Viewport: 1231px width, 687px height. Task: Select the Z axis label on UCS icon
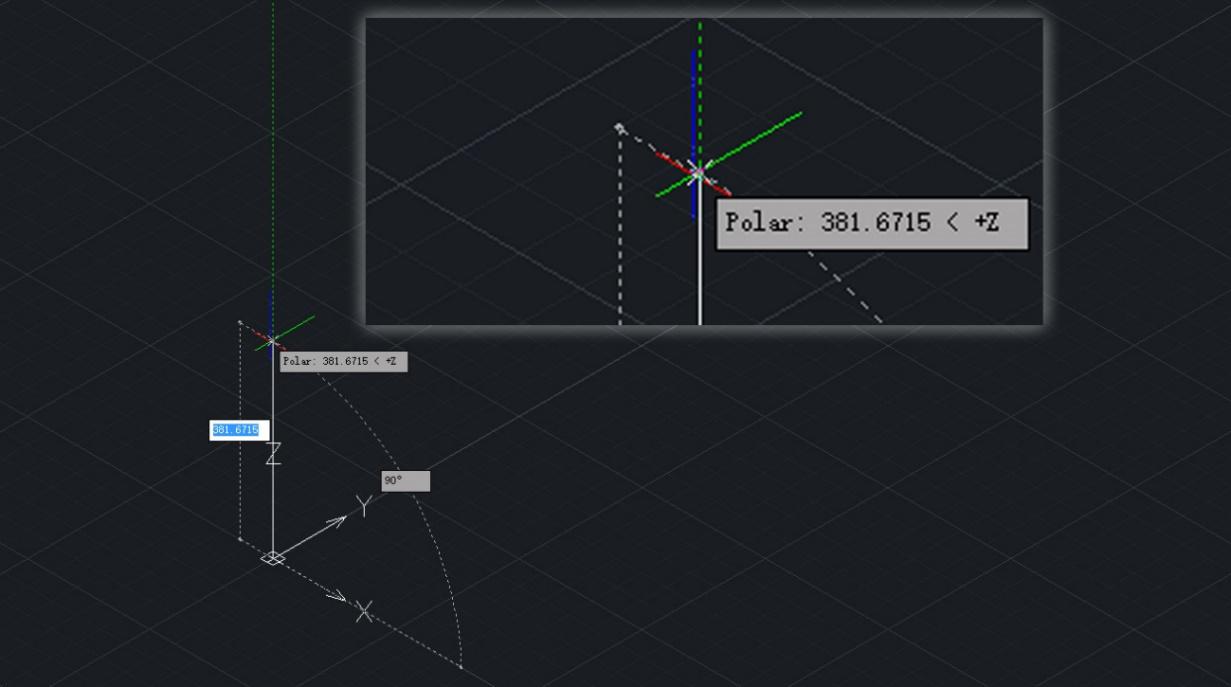pyautogui.click(x=273, y=454)
